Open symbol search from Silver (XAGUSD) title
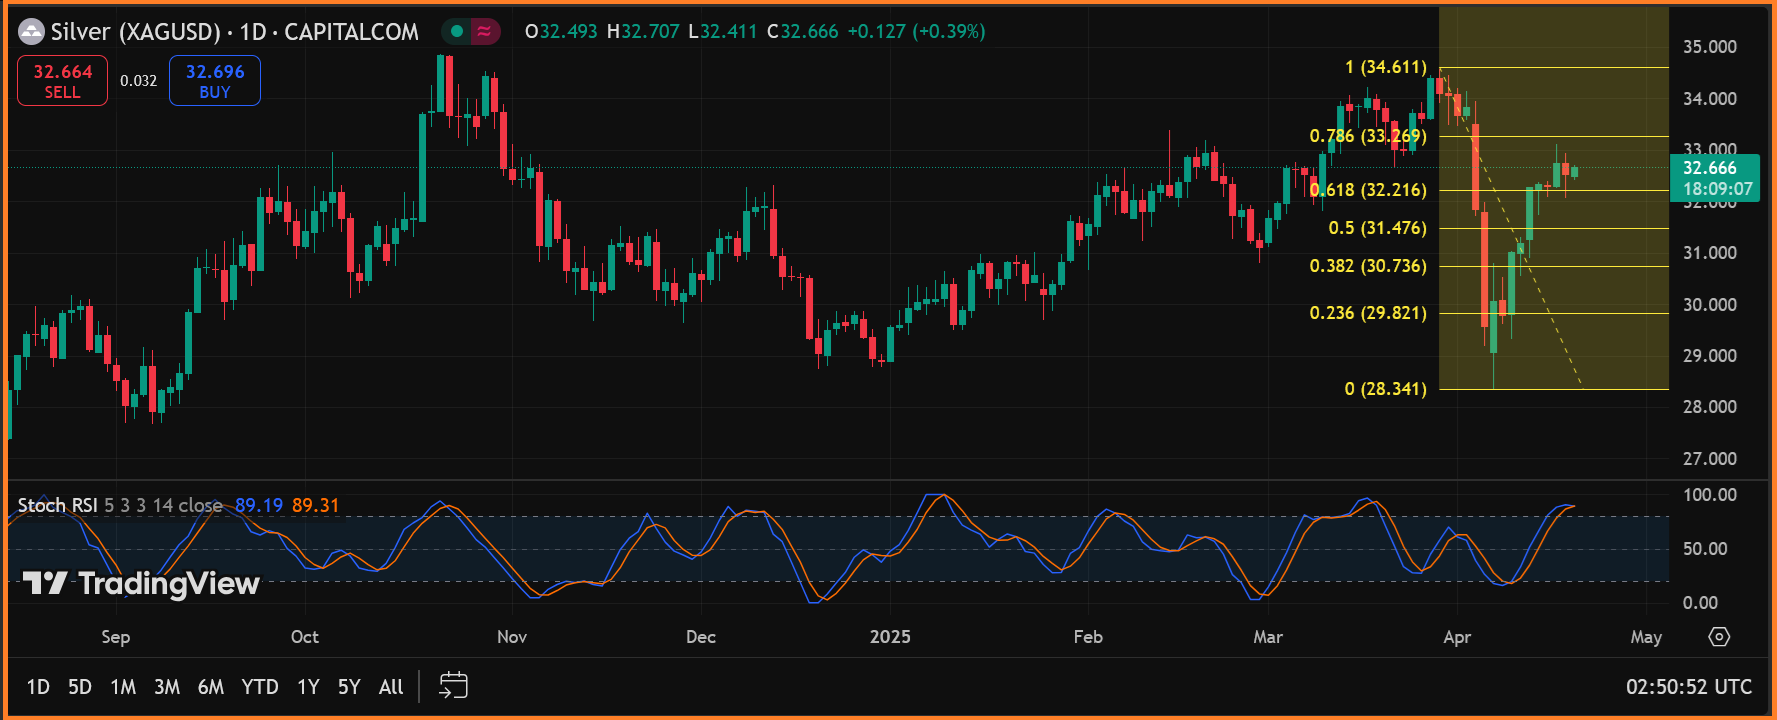 point(135,32)
